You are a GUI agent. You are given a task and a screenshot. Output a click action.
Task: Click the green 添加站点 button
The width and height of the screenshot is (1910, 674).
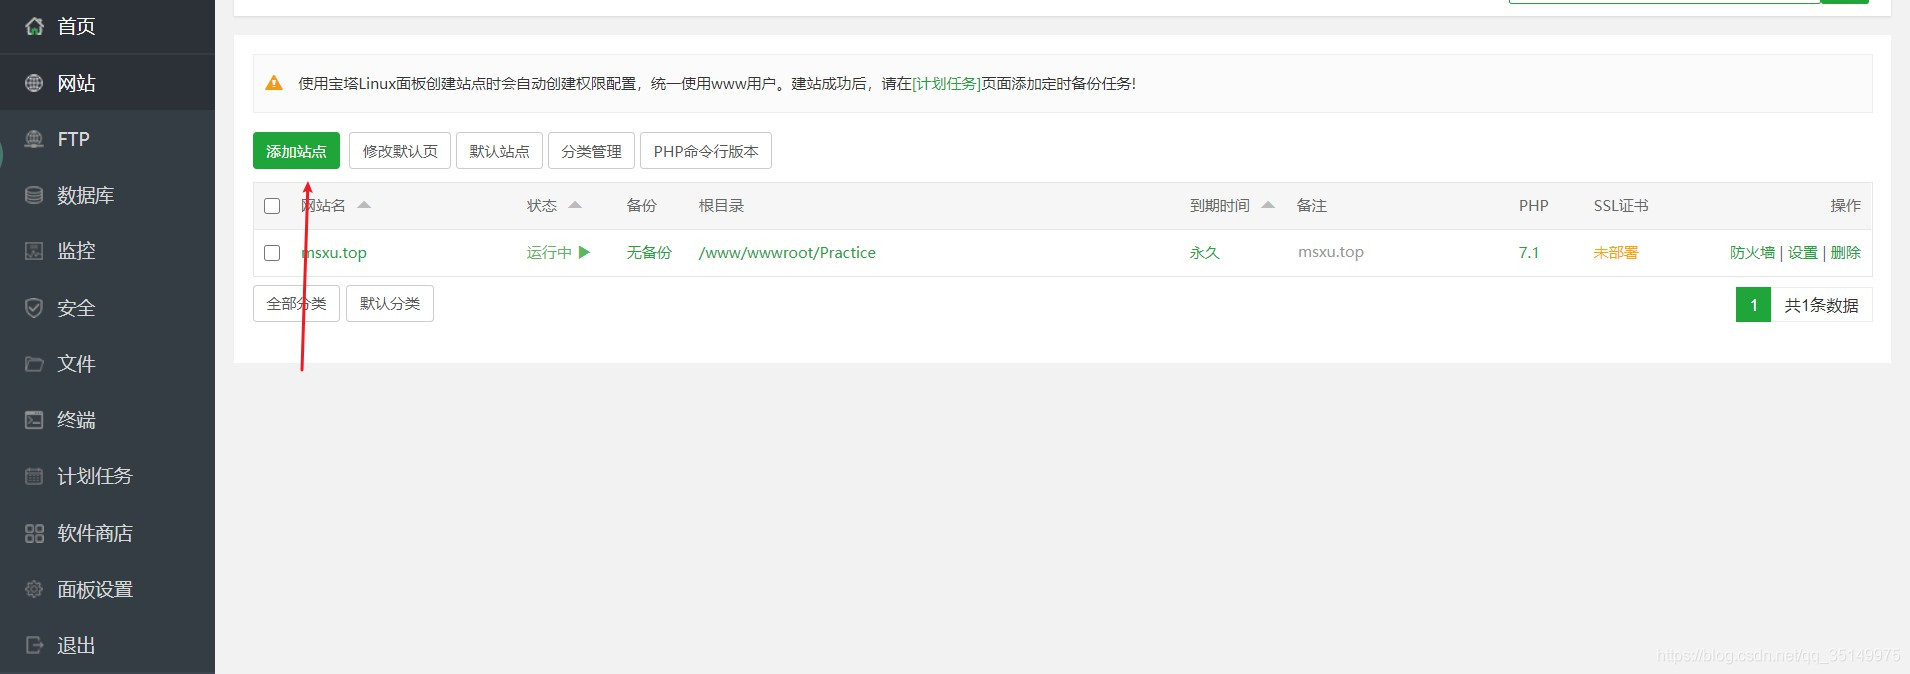[x=296, y=151]
